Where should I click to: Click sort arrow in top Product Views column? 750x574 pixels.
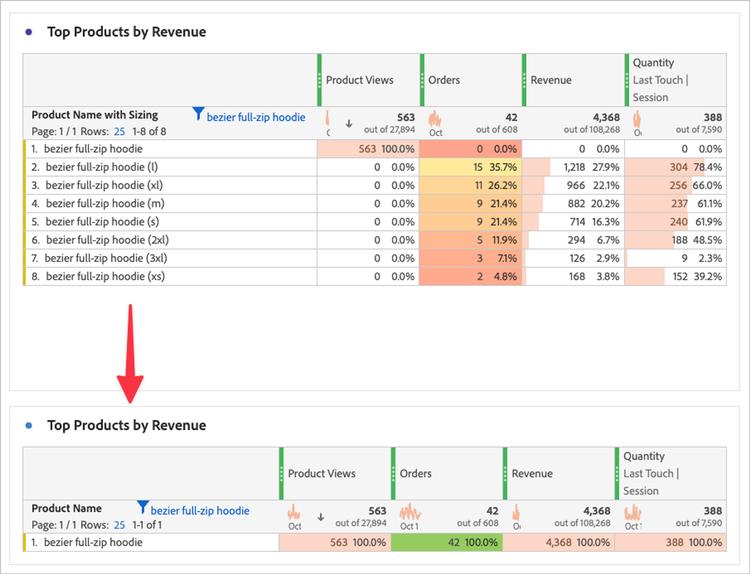(349, 124)
